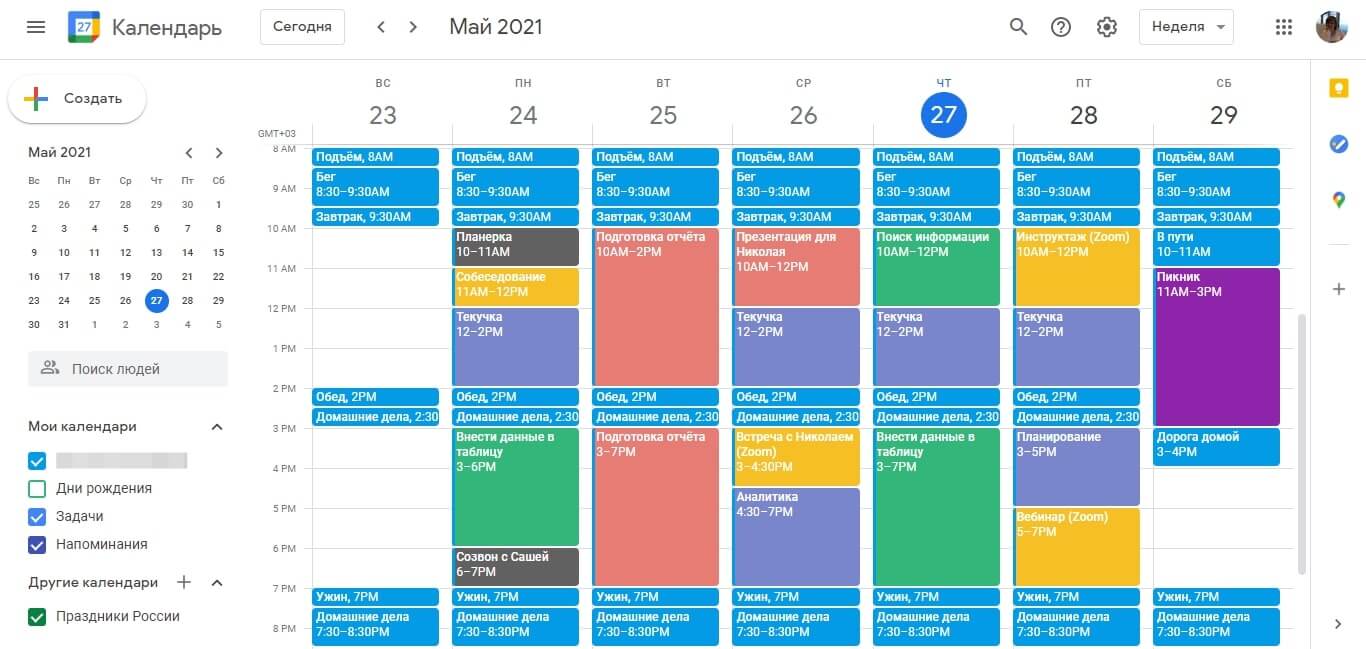
Task: Open the Неделя view dropdown
Action: [1186, 27]
